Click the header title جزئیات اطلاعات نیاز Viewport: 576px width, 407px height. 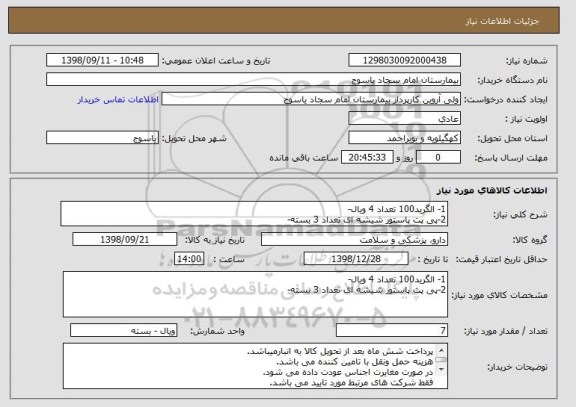[x=502, y=21]
